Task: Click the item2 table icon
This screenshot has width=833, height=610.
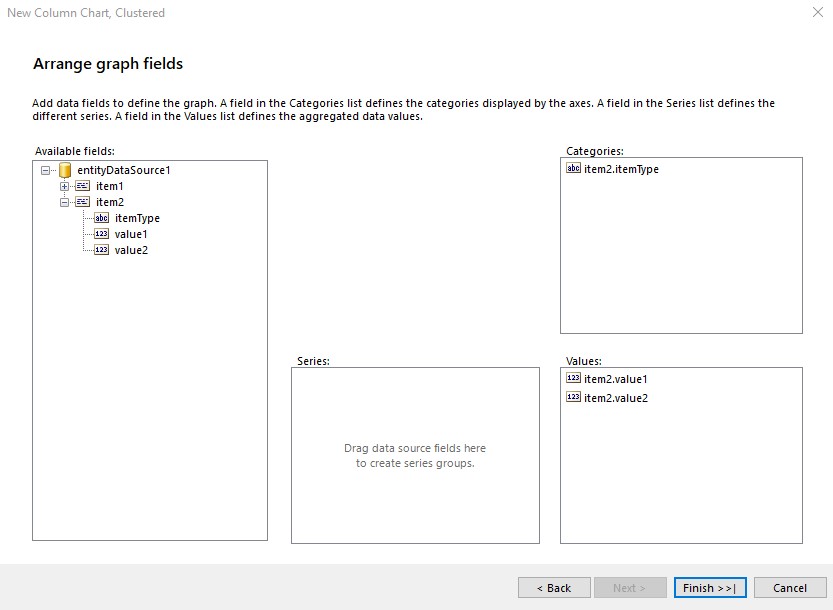Action: [x=82, y=202]
